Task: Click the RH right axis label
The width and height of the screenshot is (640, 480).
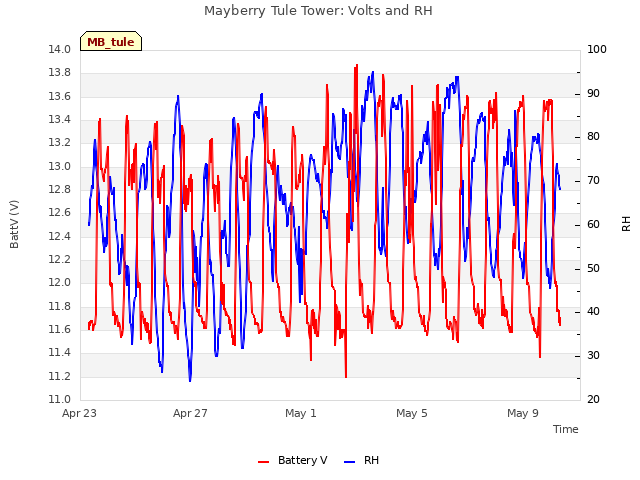Action: click(626, 224)
